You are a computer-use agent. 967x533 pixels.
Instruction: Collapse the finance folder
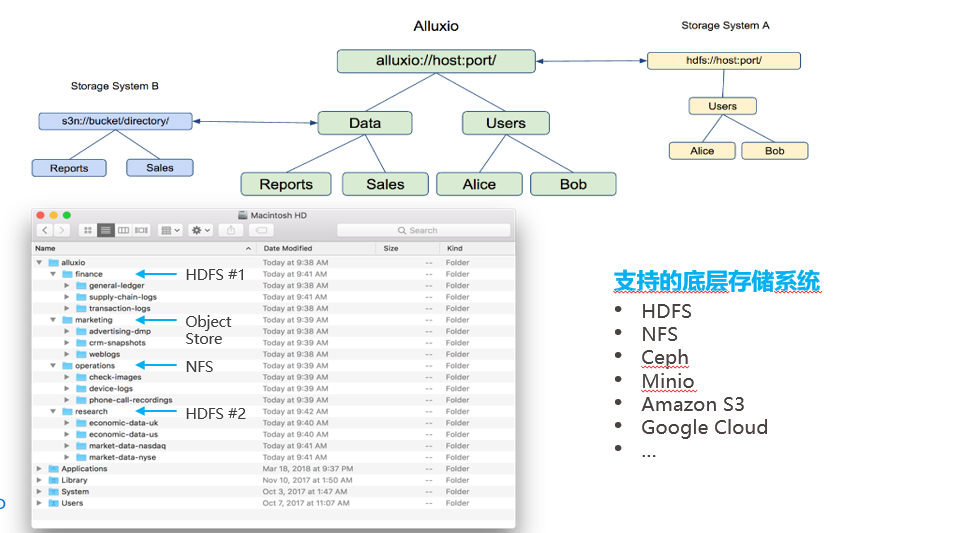pyautogui.click(x=53, y=274)
